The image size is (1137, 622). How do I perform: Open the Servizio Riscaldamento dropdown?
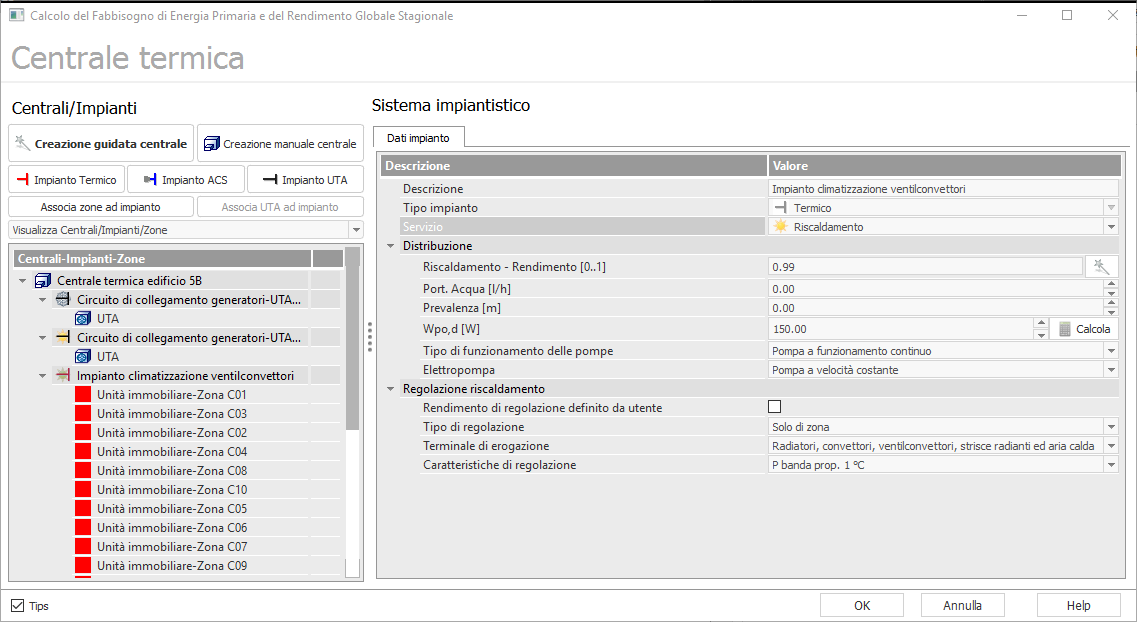pyautogui.click(x=1111, y=227)
